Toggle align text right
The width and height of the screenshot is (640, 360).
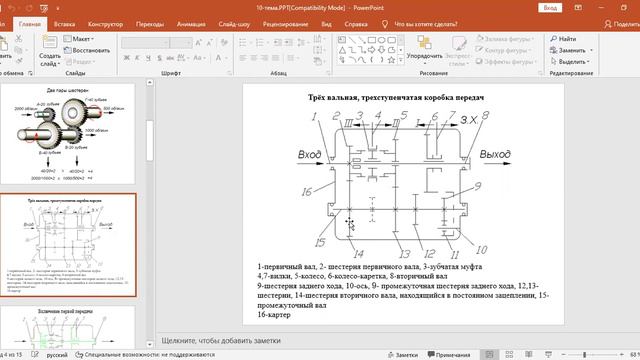point(264,58)
